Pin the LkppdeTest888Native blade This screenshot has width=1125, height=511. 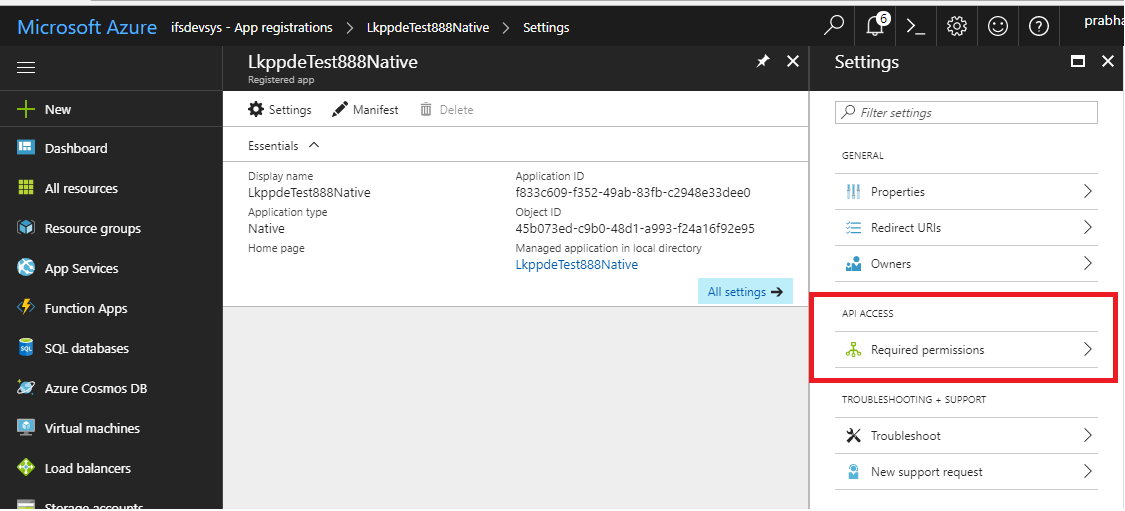[x=762, y=62]
